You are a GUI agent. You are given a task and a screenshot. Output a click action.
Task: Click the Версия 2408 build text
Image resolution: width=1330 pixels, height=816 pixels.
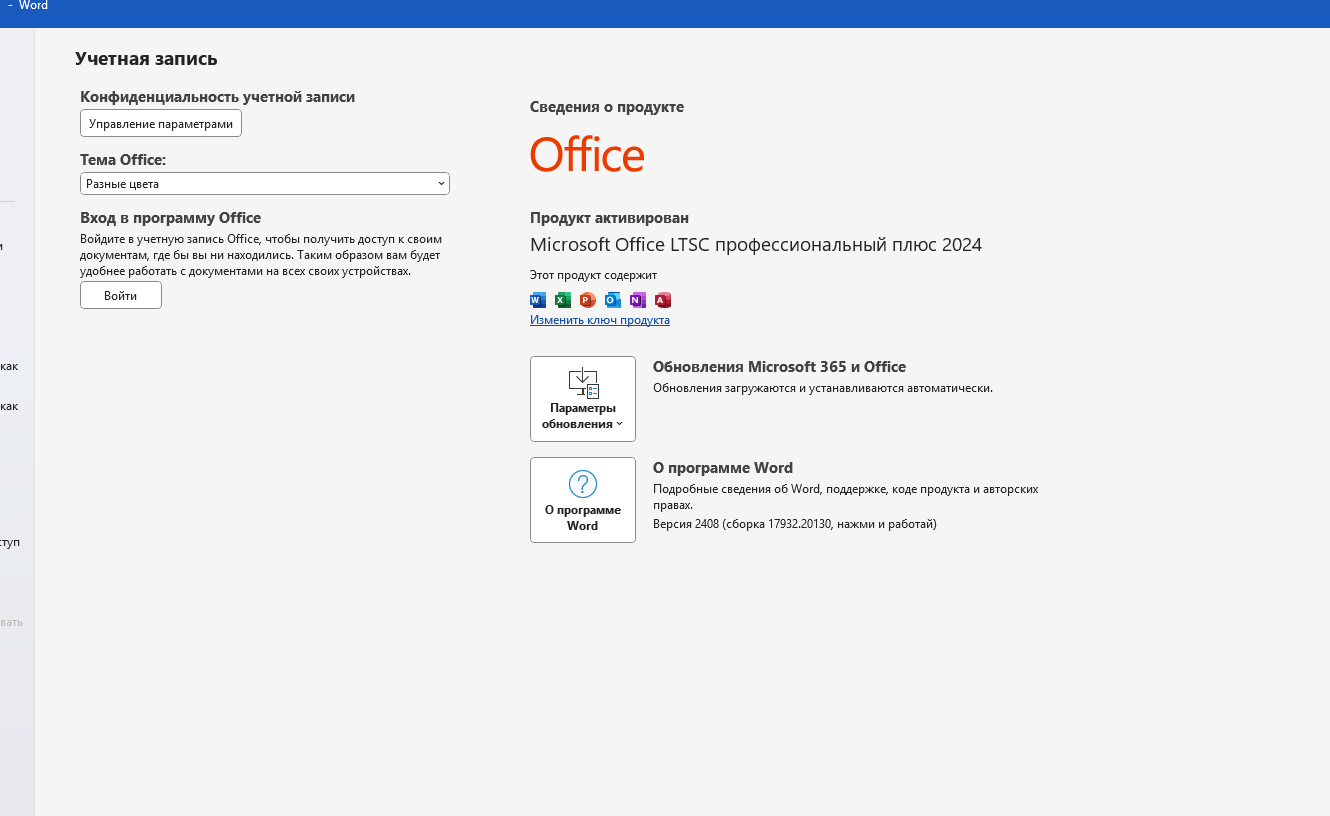pyautogui.click(x=795, y=524)
